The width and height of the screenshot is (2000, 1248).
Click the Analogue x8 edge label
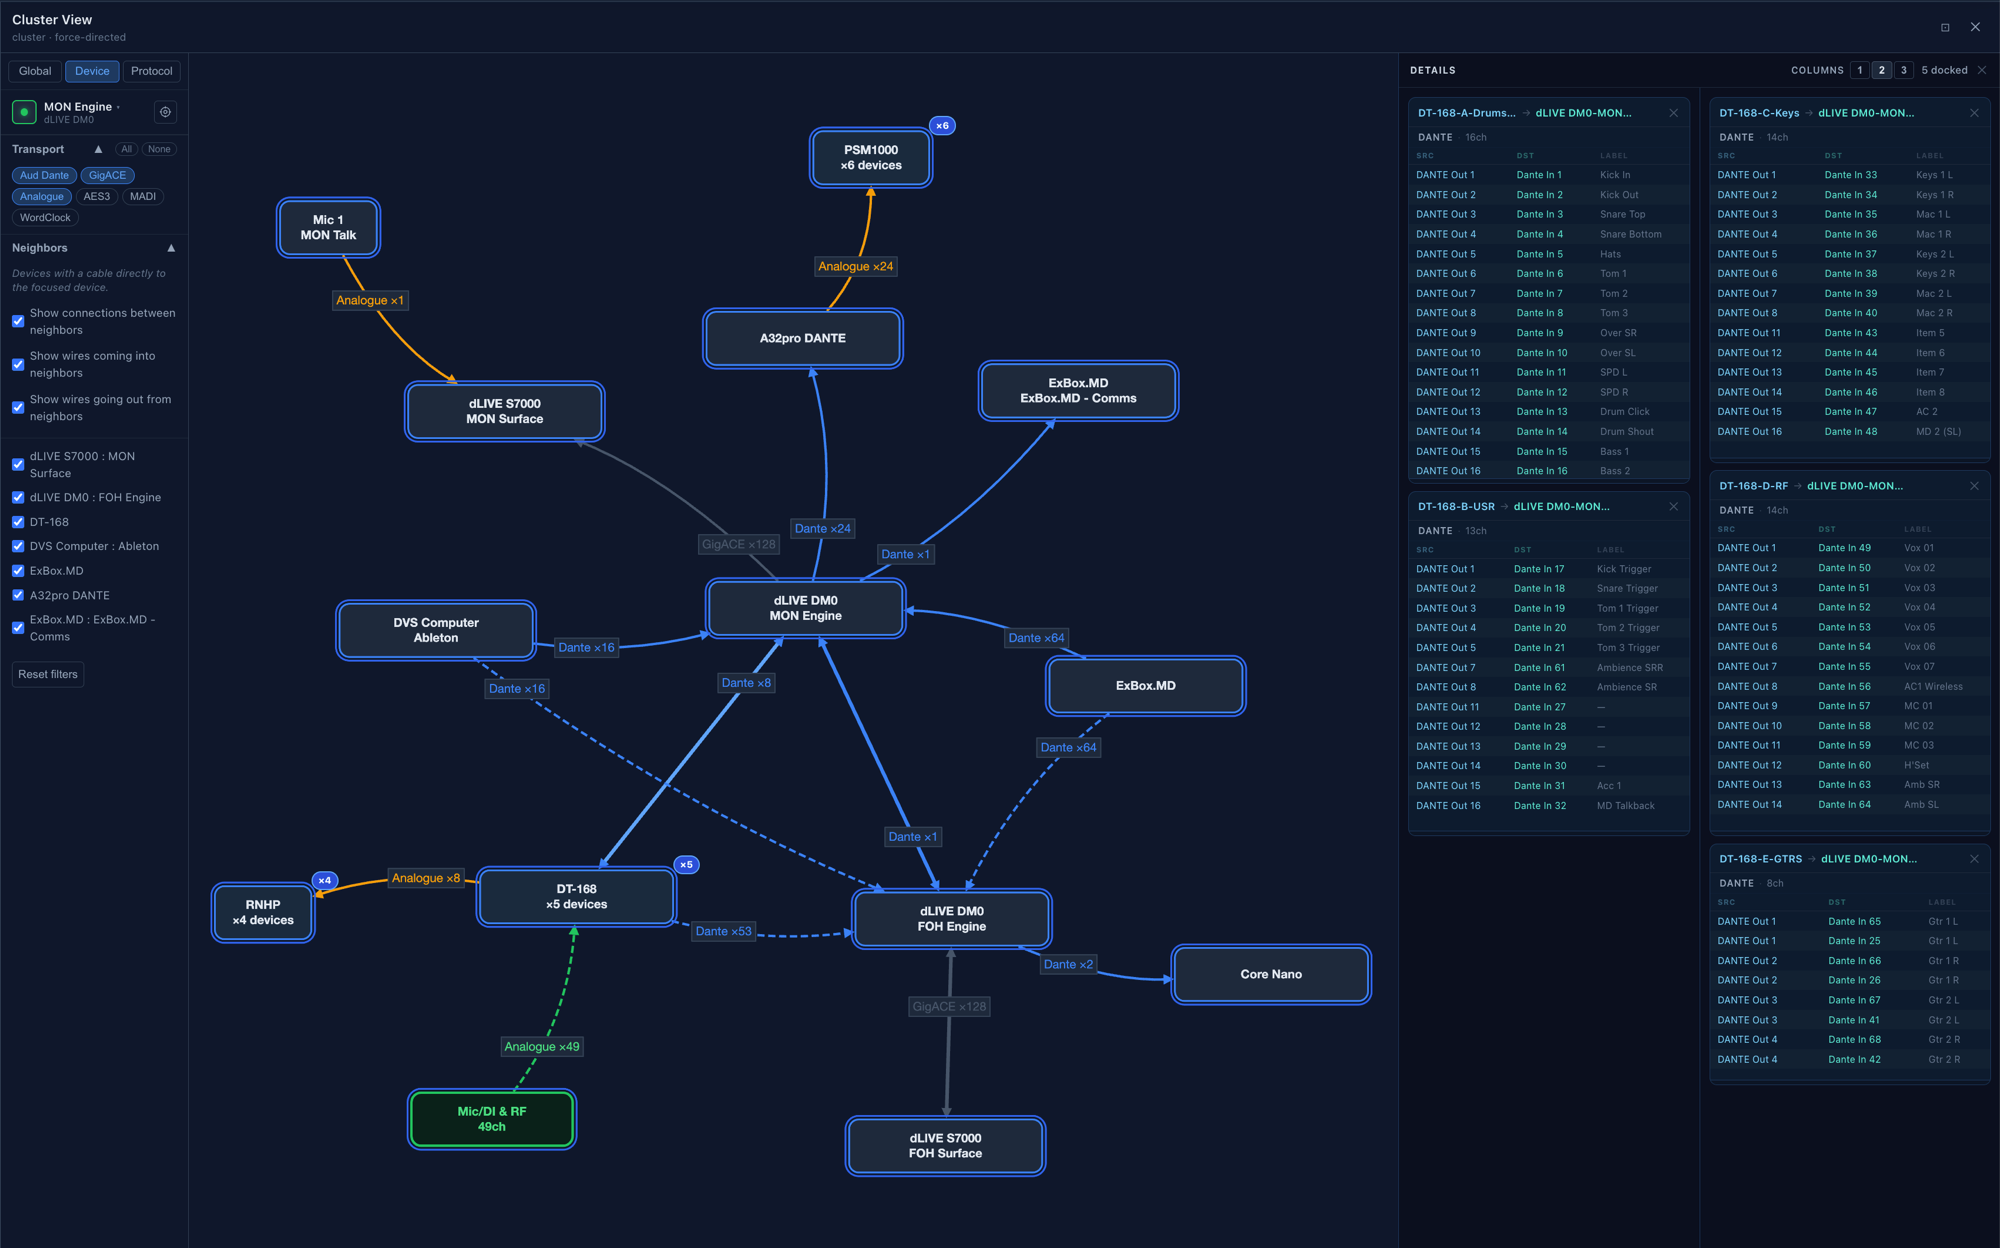(426, 879)
